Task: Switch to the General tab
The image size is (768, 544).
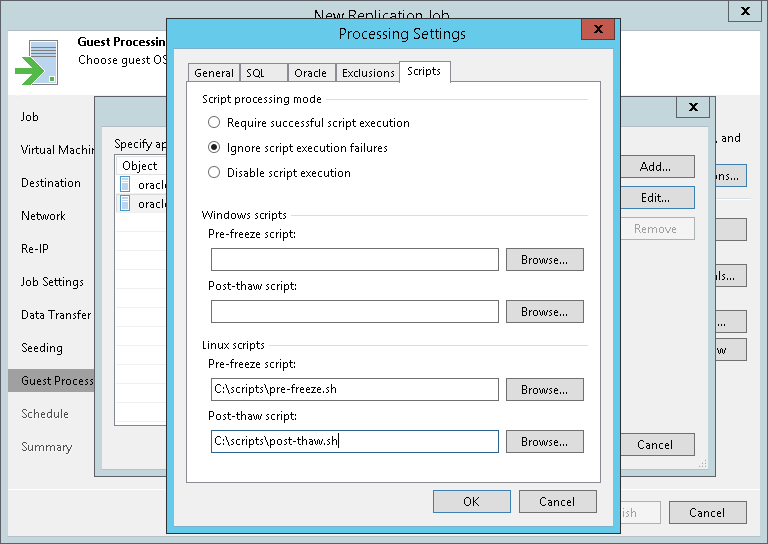Action: [214, 73]
